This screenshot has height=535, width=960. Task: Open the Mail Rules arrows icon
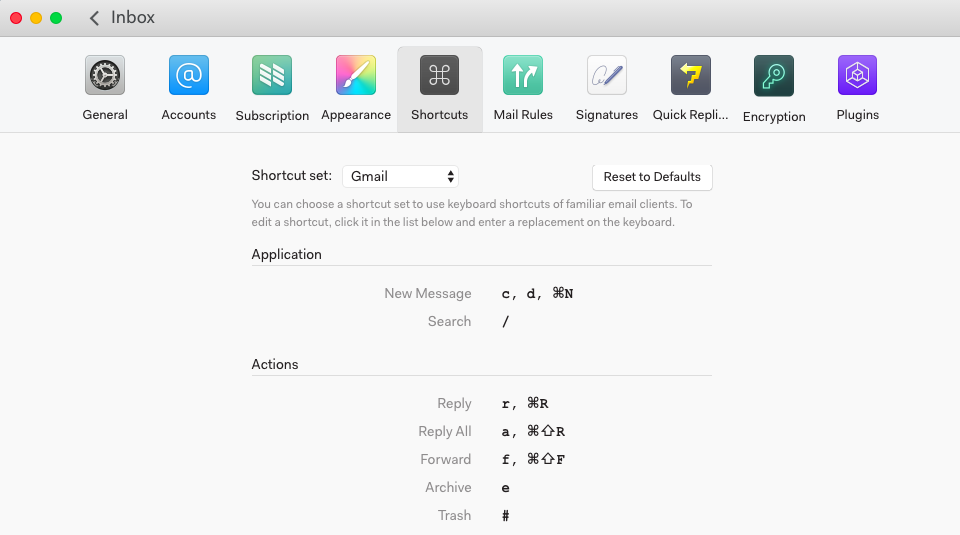[523, 76]
